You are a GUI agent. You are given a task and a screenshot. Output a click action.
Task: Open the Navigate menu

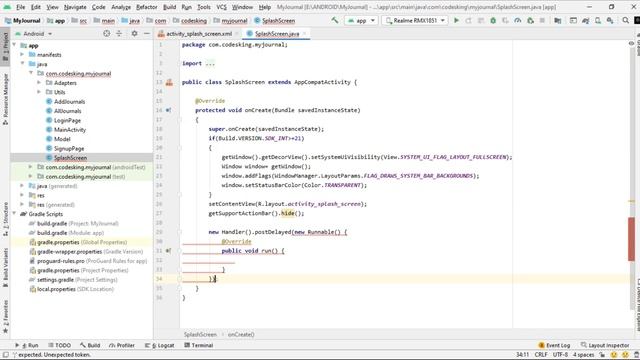75,7
